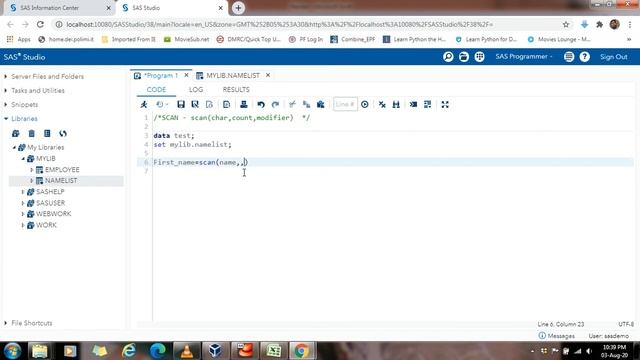
Task: Refresh the Libraries tree
Action: 62,133
